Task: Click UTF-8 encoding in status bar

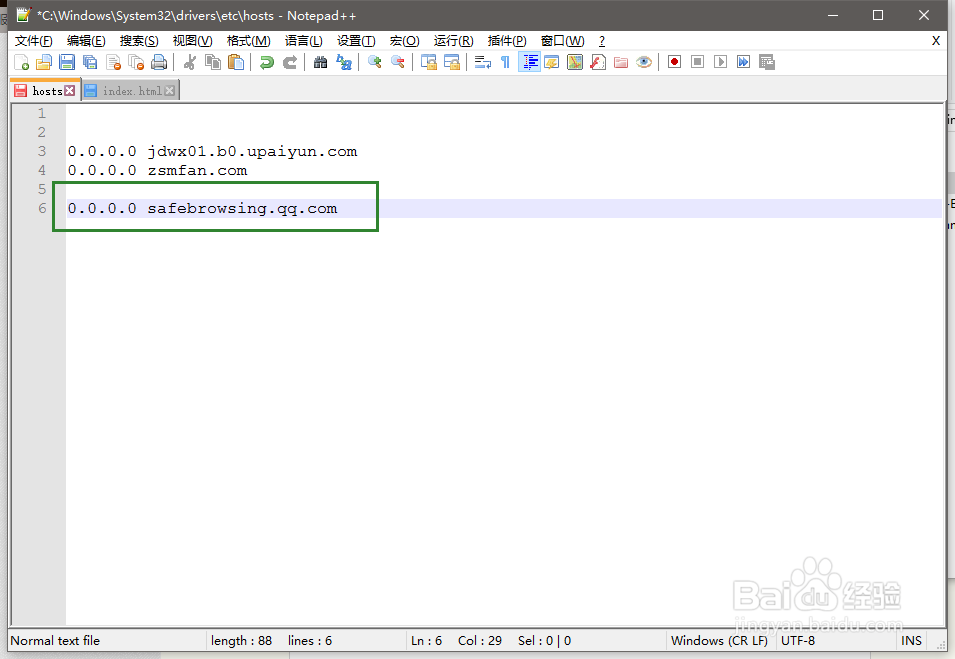Action: 798,641
